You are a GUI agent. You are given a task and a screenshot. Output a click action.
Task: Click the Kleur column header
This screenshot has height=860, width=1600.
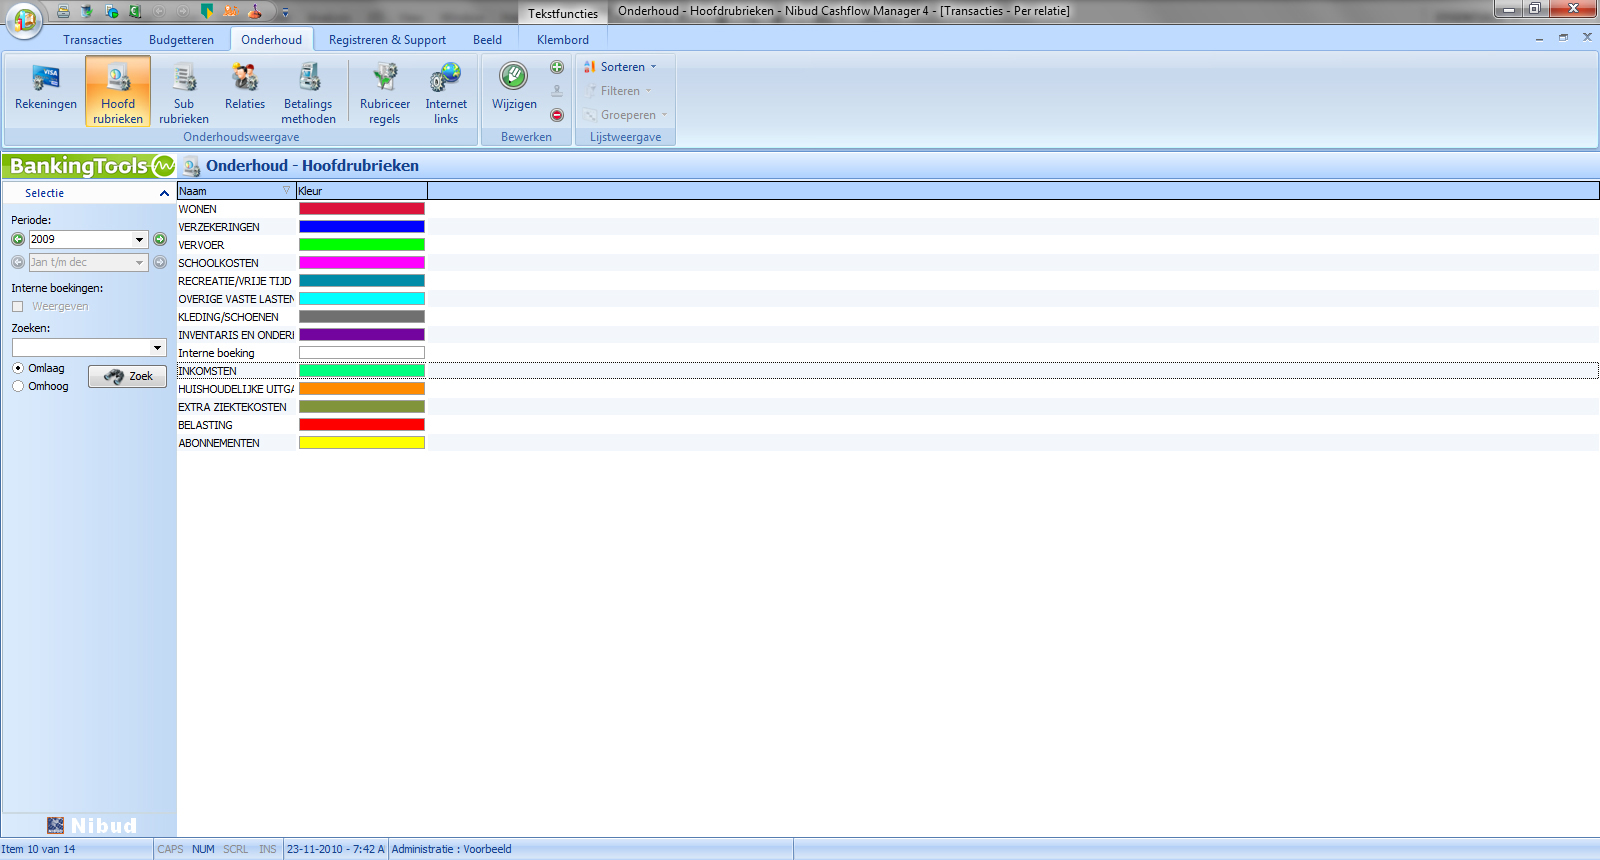coord(362,191)
